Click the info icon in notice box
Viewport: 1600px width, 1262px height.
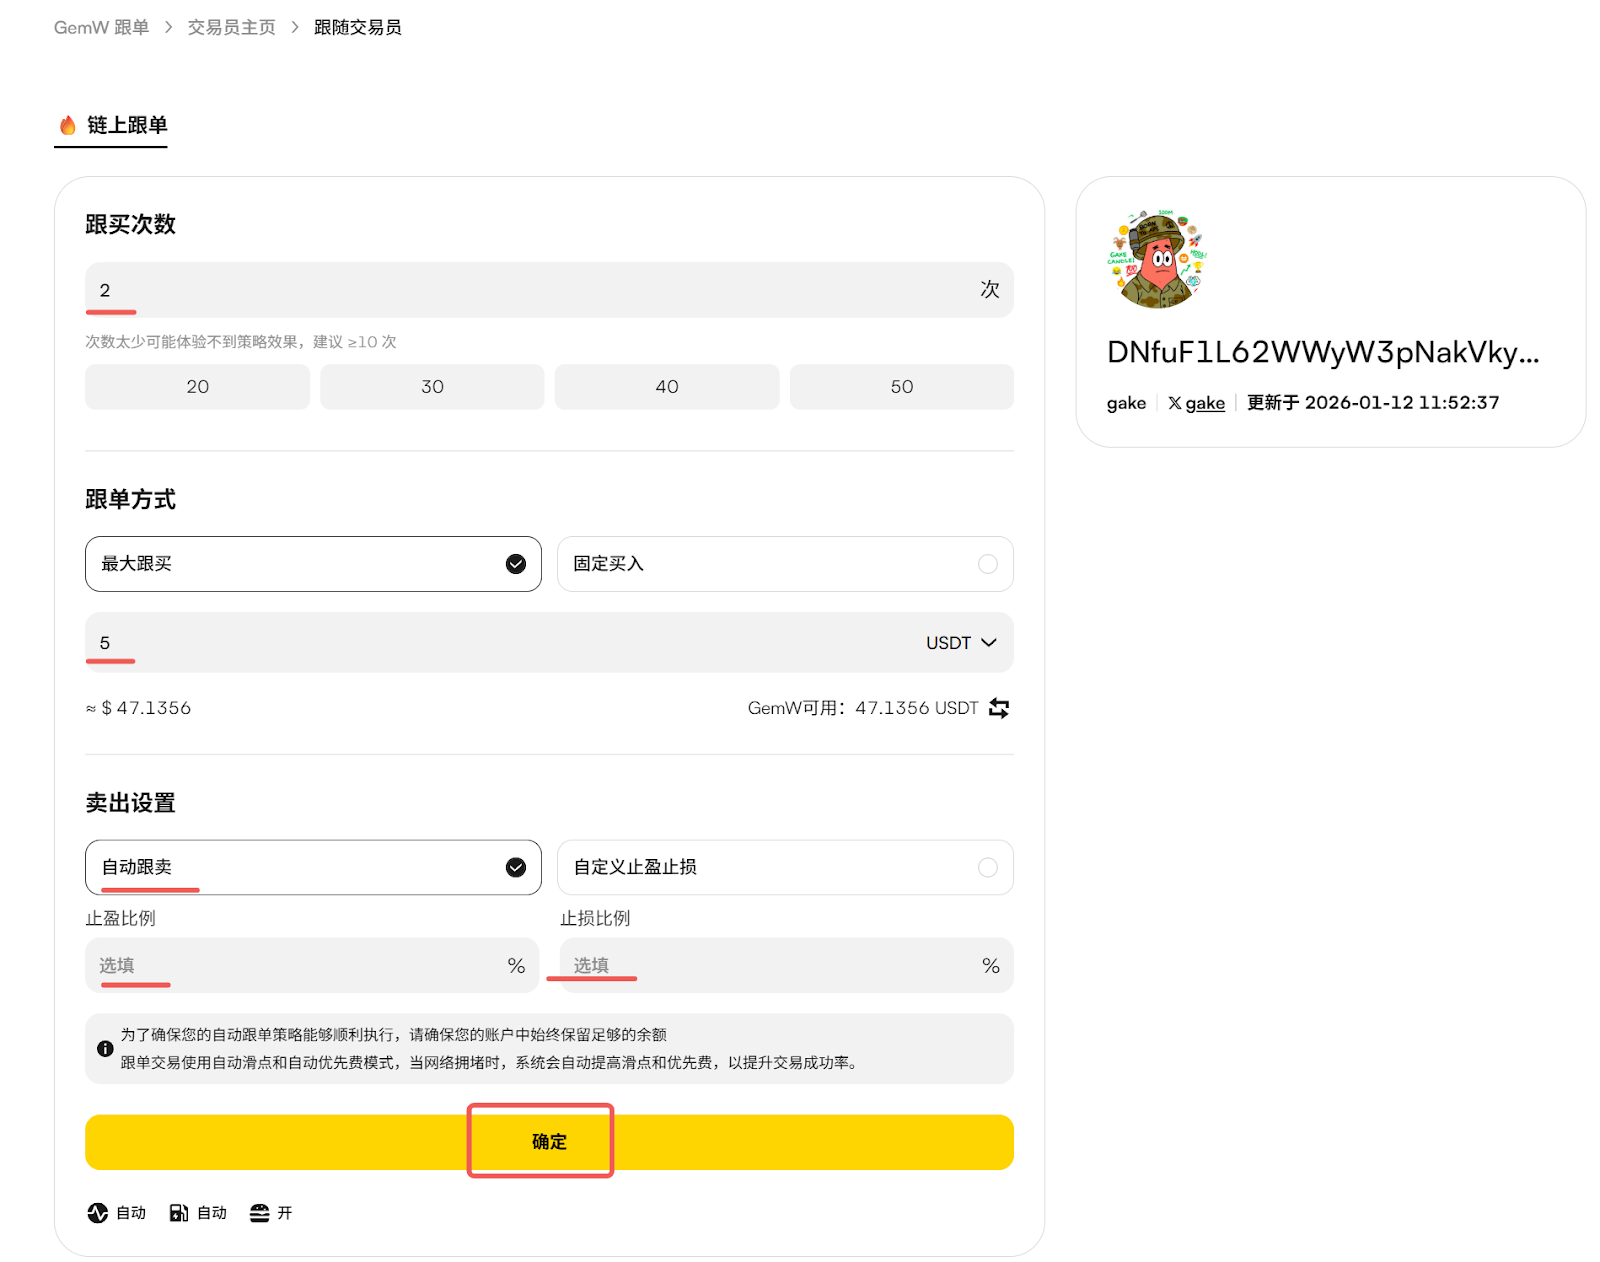coord(105,1049)
